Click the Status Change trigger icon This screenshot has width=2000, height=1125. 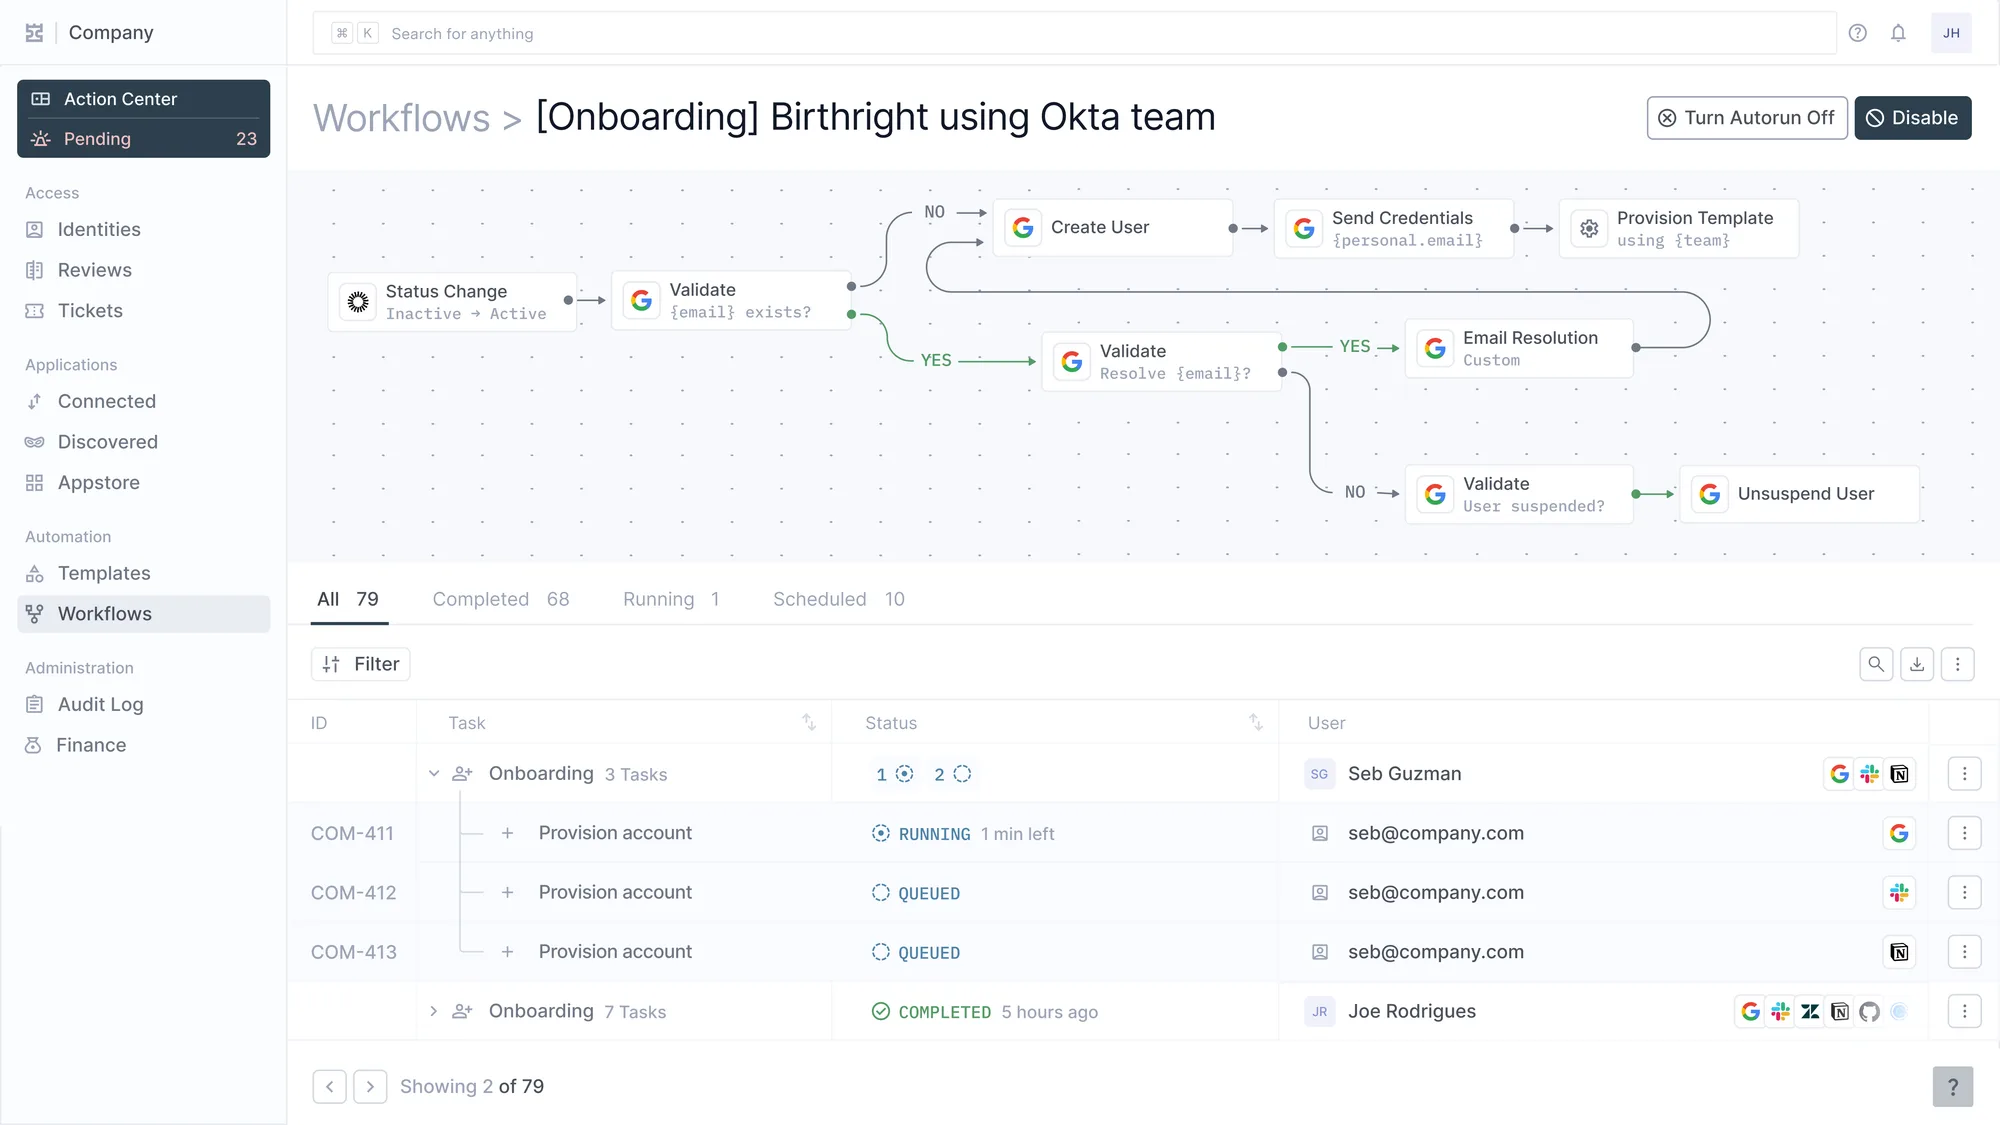coord(358,301)
